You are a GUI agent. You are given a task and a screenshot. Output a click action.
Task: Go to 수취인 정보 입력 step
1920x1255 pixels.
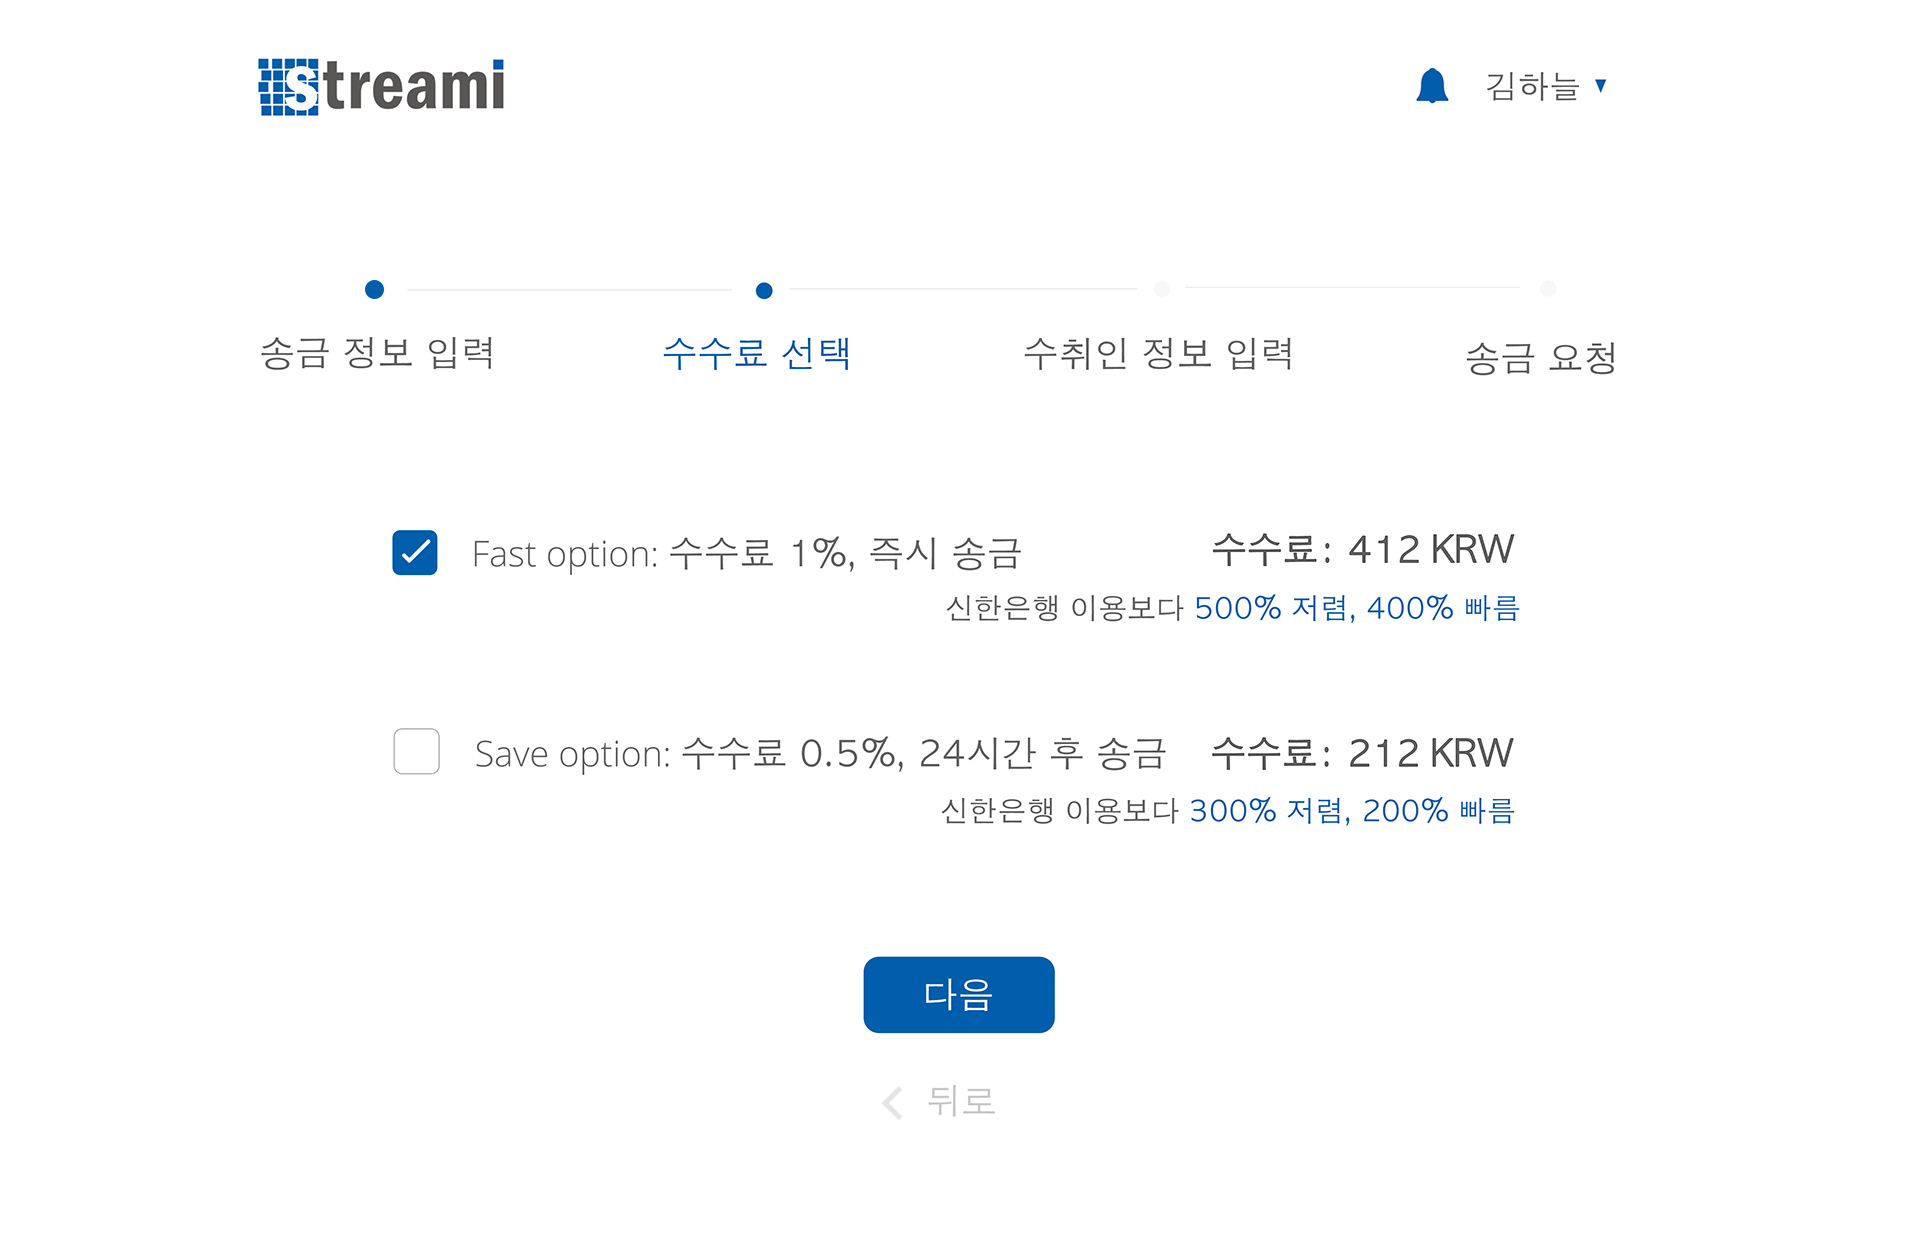click(x=1159, y=353)
